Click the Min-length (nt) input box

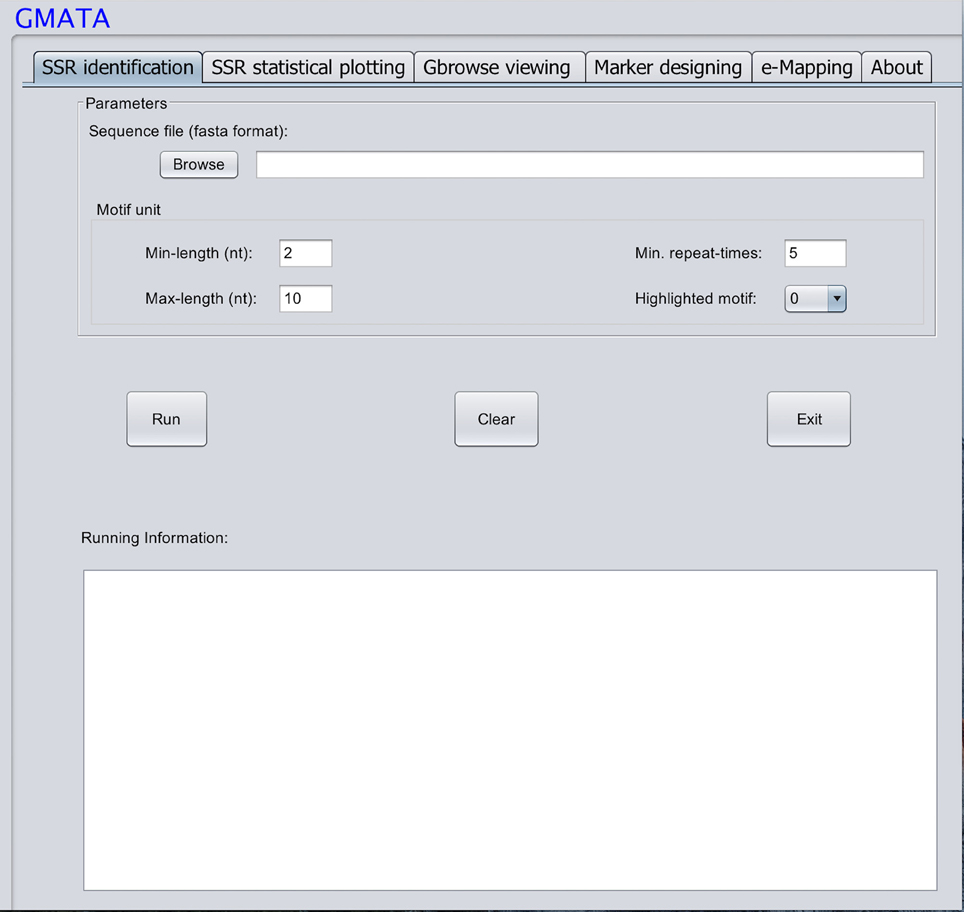tap(305, 254)
